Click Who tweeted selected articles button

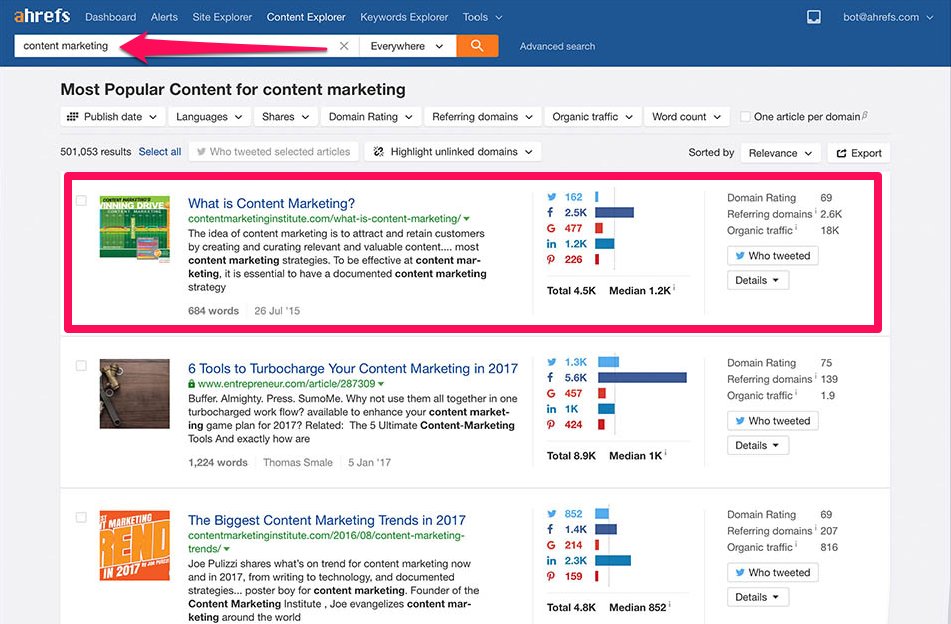[x=274, y=152]
